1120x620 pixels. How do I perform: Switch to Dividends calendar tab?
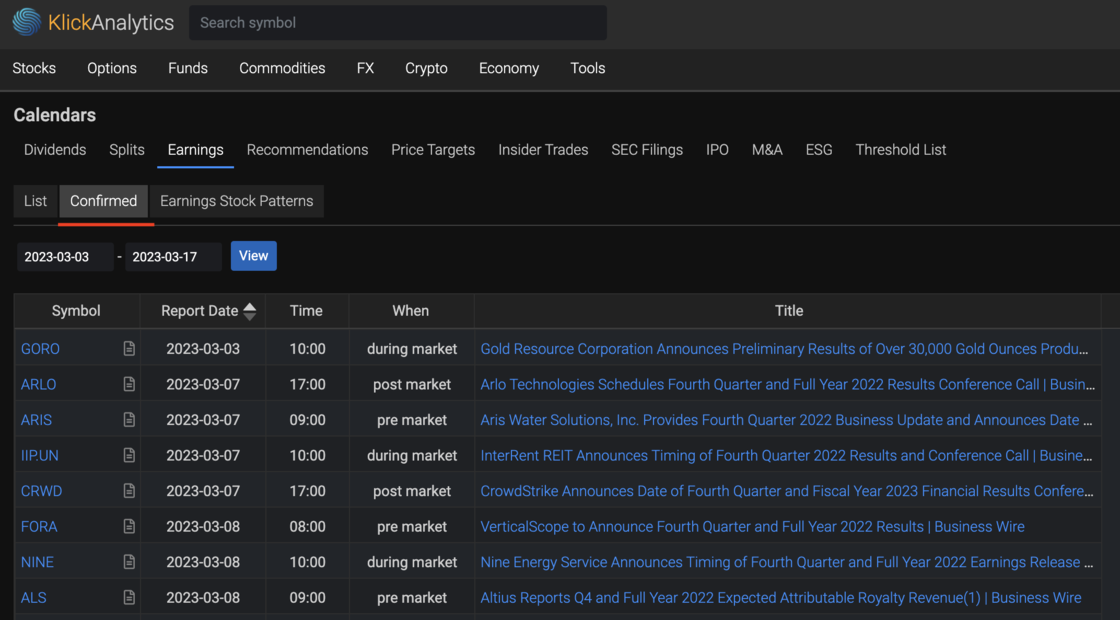point(55,150)
